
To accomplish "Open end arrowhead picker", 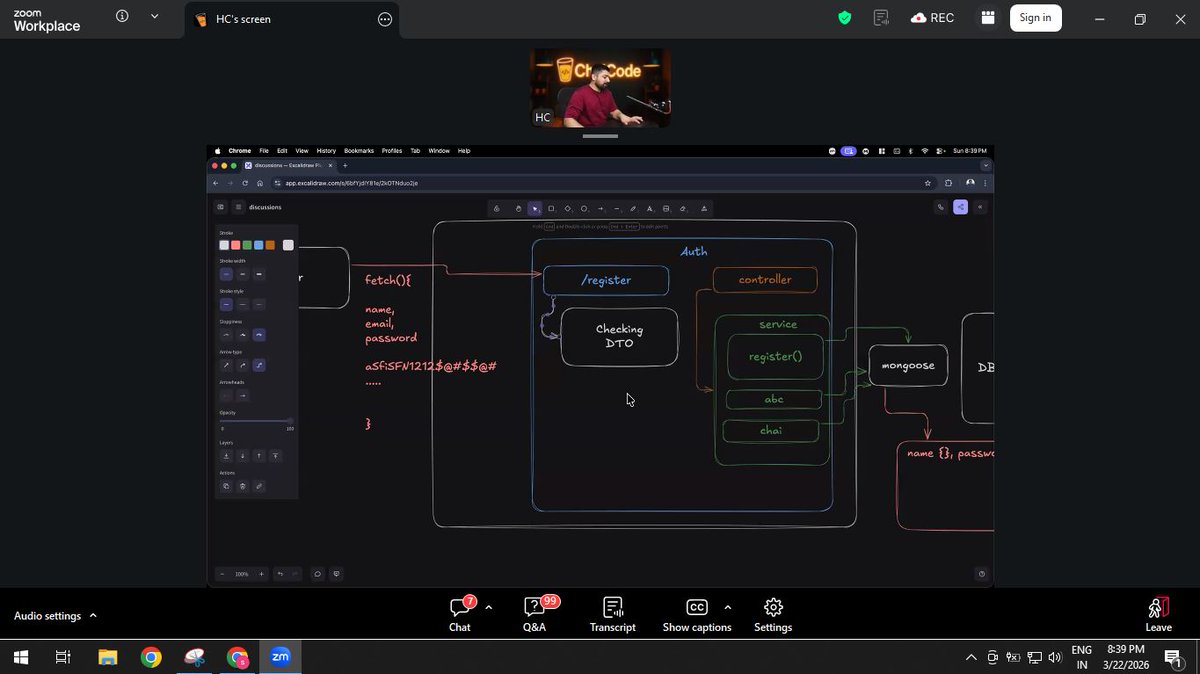I will 243,395.
